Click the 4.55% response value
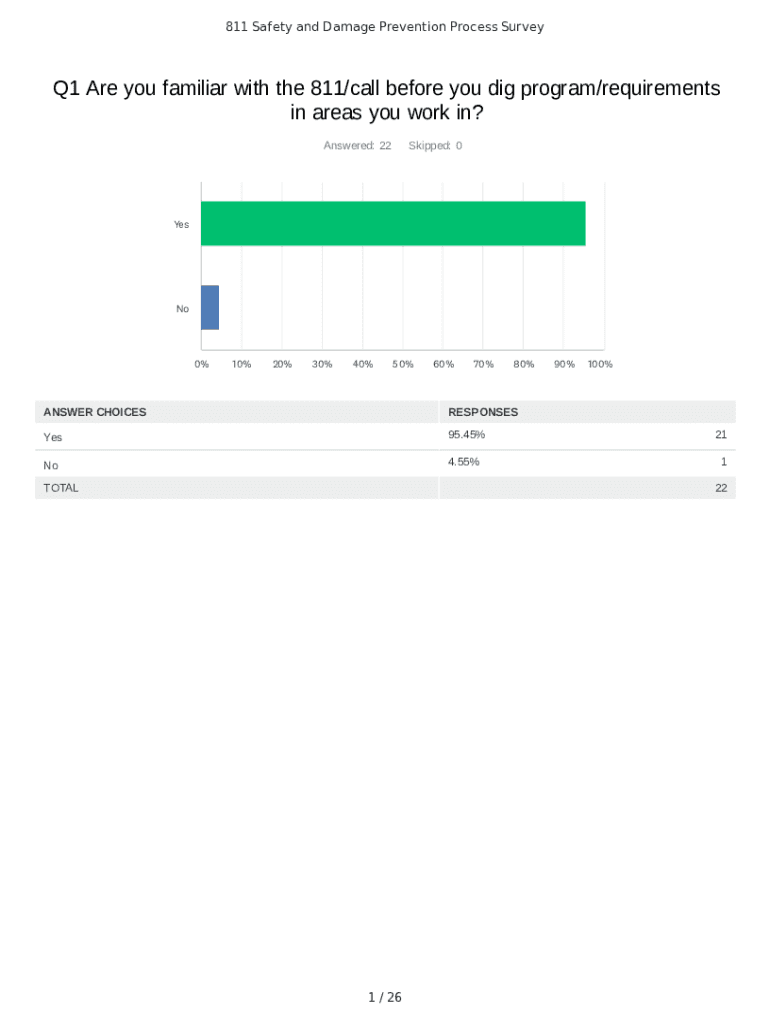The width and height of the screenshot is (770, 1024). (x=463, y=462)
